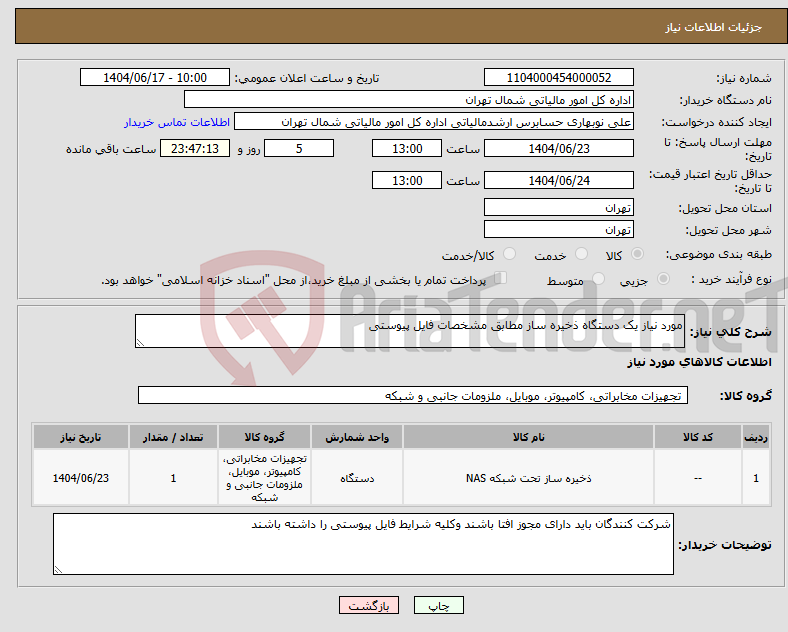The width and height of the screenshot is (788, 632).
Task: Open the اطلاعات تماس خریدار link
Action: [177, 122]
